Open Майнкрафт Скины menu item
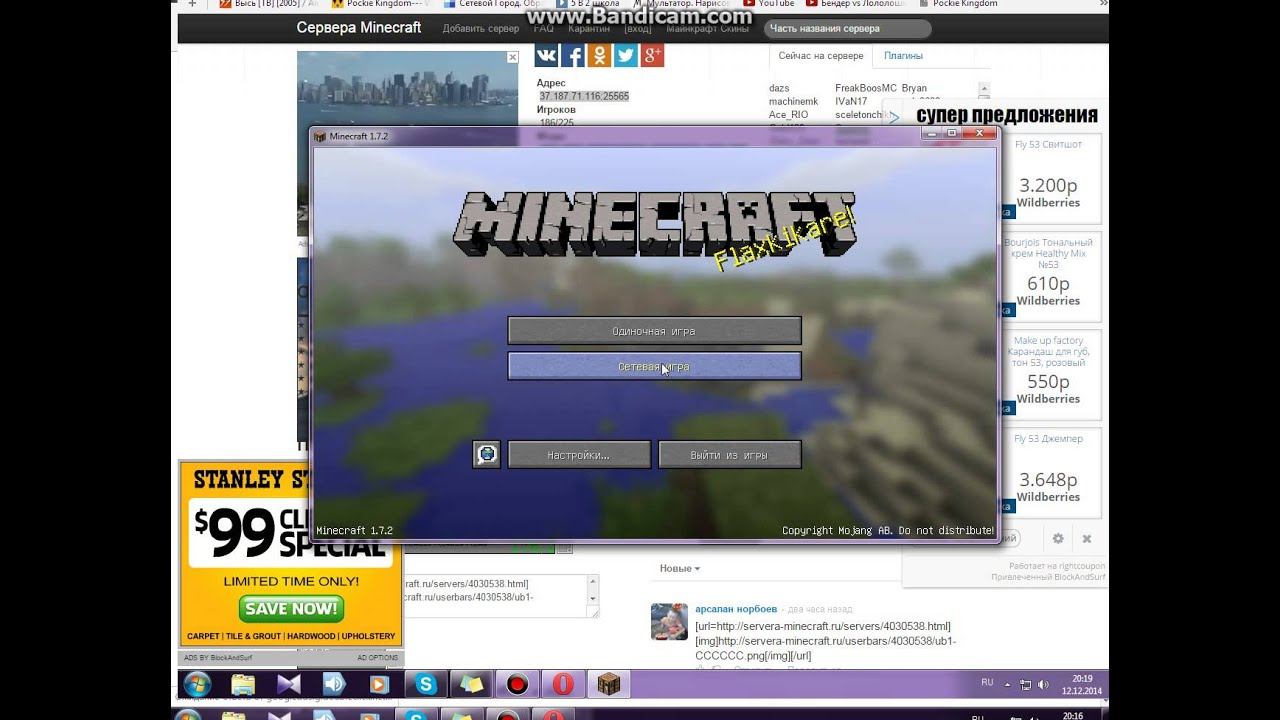The image size is (1280, 720). [707, 28]
